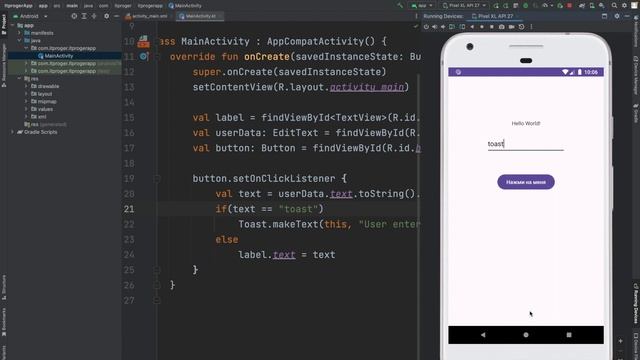
Task: Tap the purple button in the emulator app
Action: [x=526, y=182]
